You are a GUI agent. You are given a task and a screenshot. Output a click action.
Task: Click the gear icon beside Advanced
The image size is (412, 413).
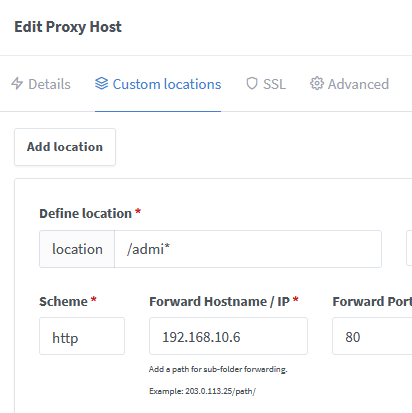317,83
